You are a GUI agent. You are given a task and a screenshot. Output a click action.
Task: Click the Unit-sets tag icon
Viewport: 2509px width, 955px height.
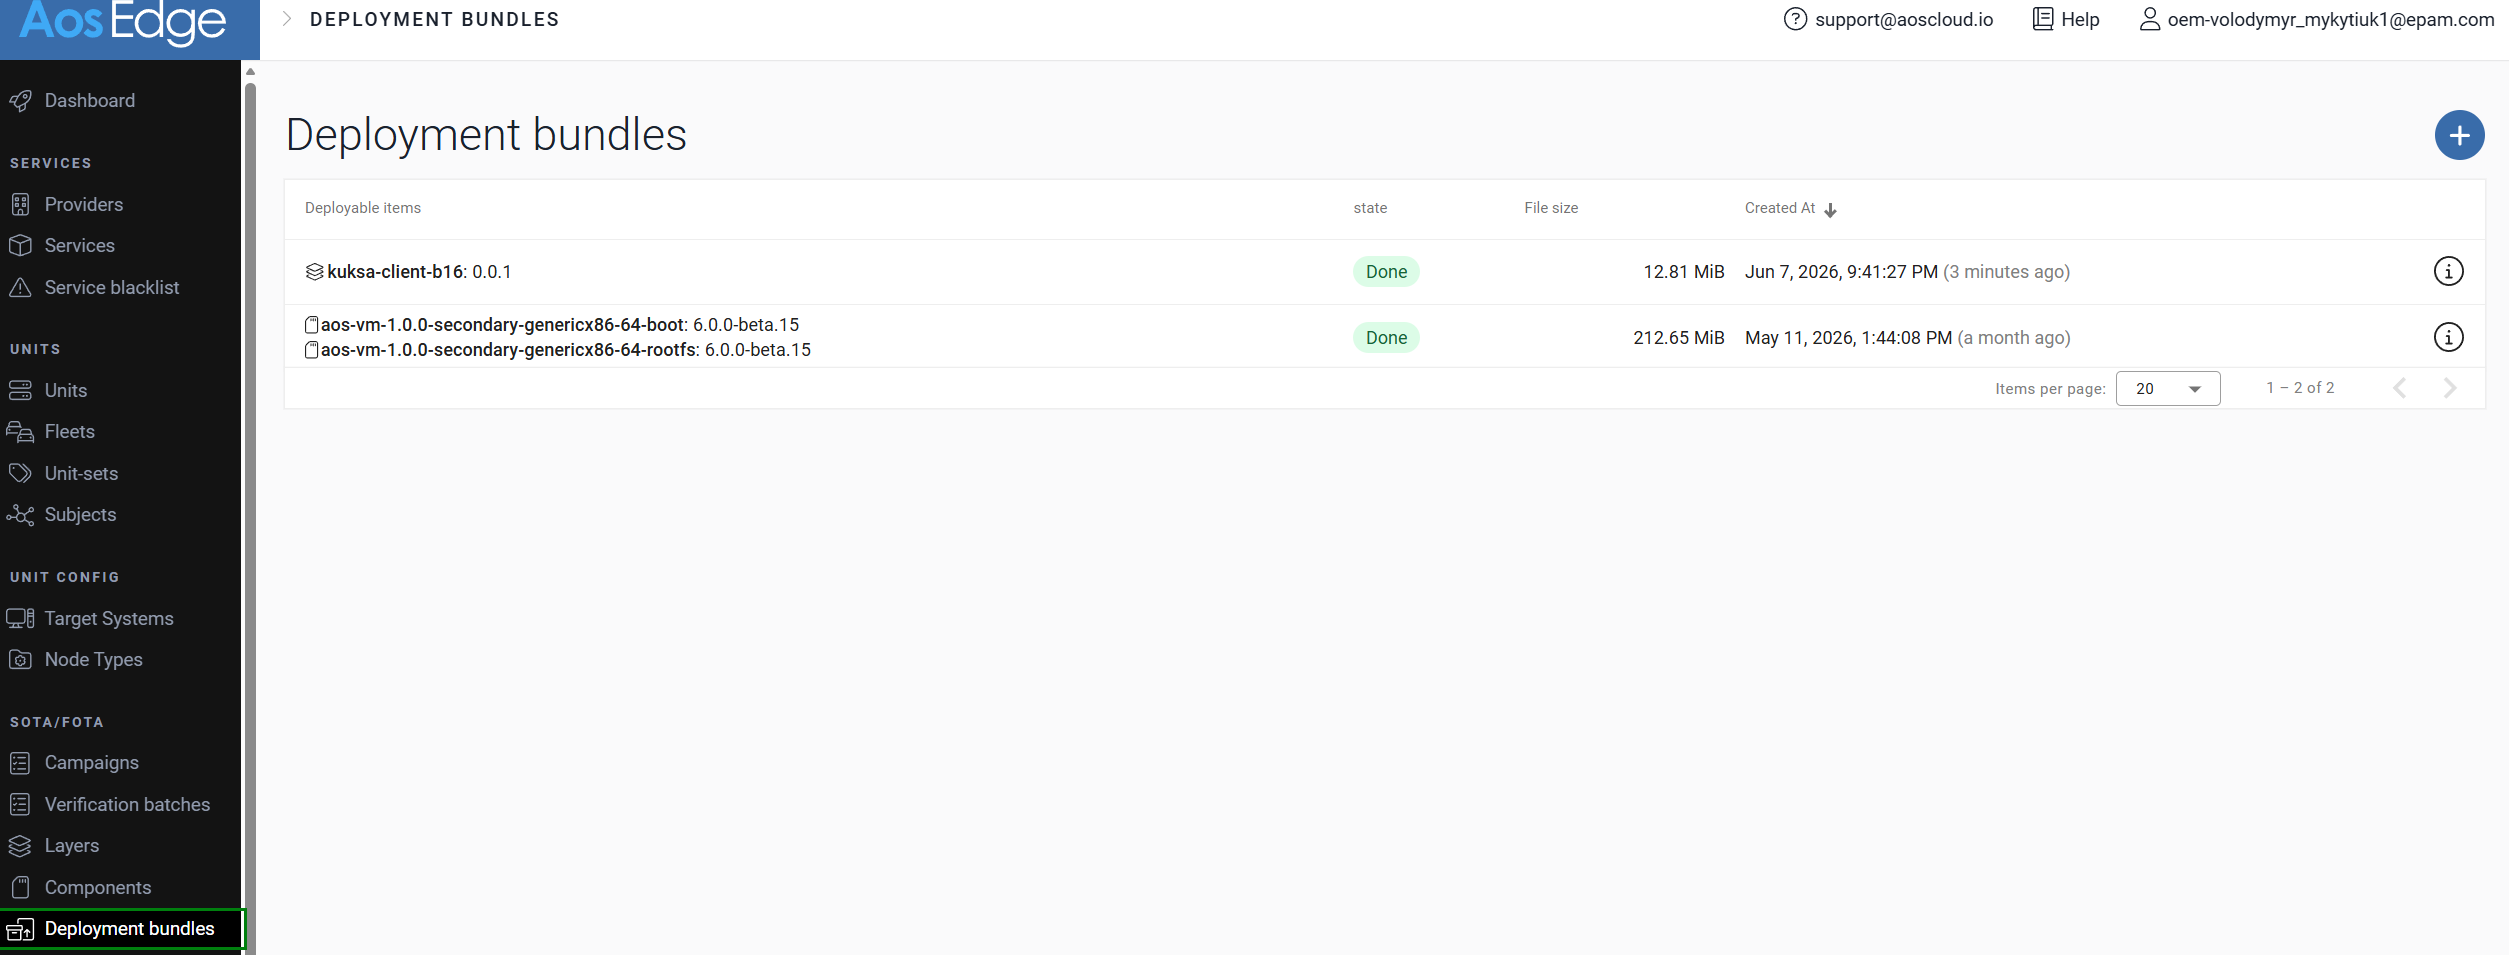point(20,474)
